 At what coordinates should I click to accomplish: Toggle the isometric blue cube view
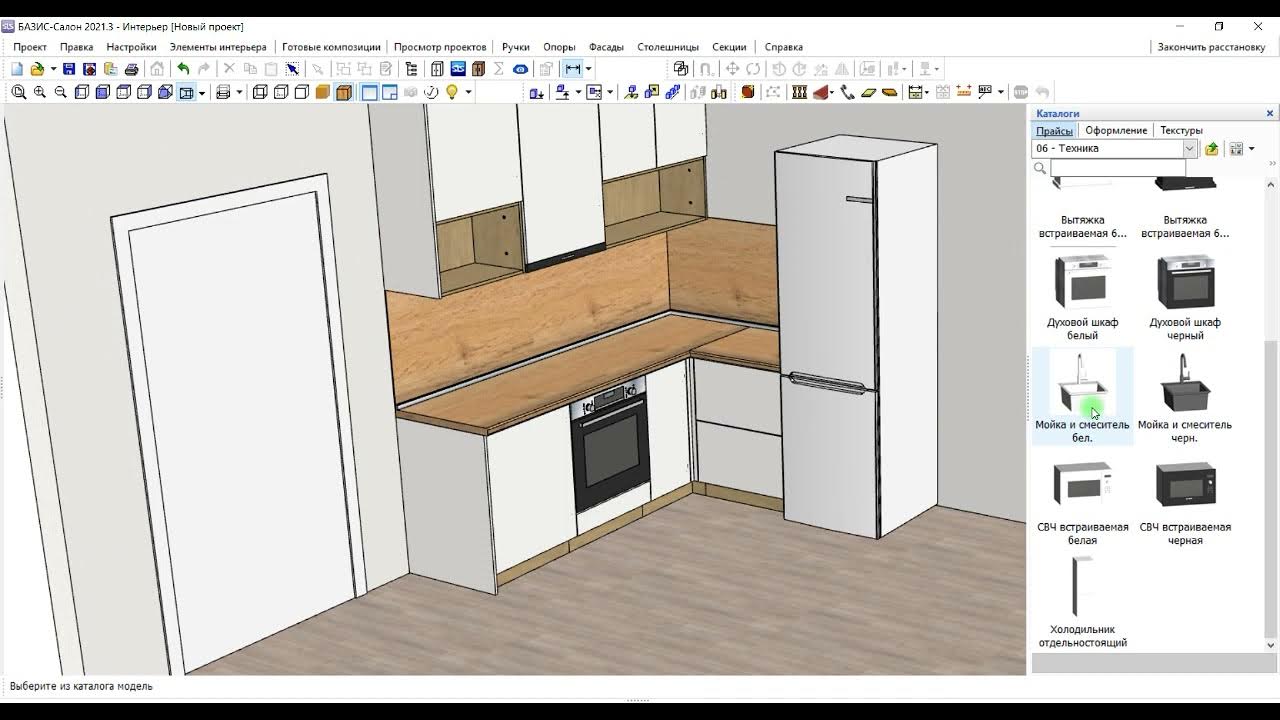(x=165, y=92)
